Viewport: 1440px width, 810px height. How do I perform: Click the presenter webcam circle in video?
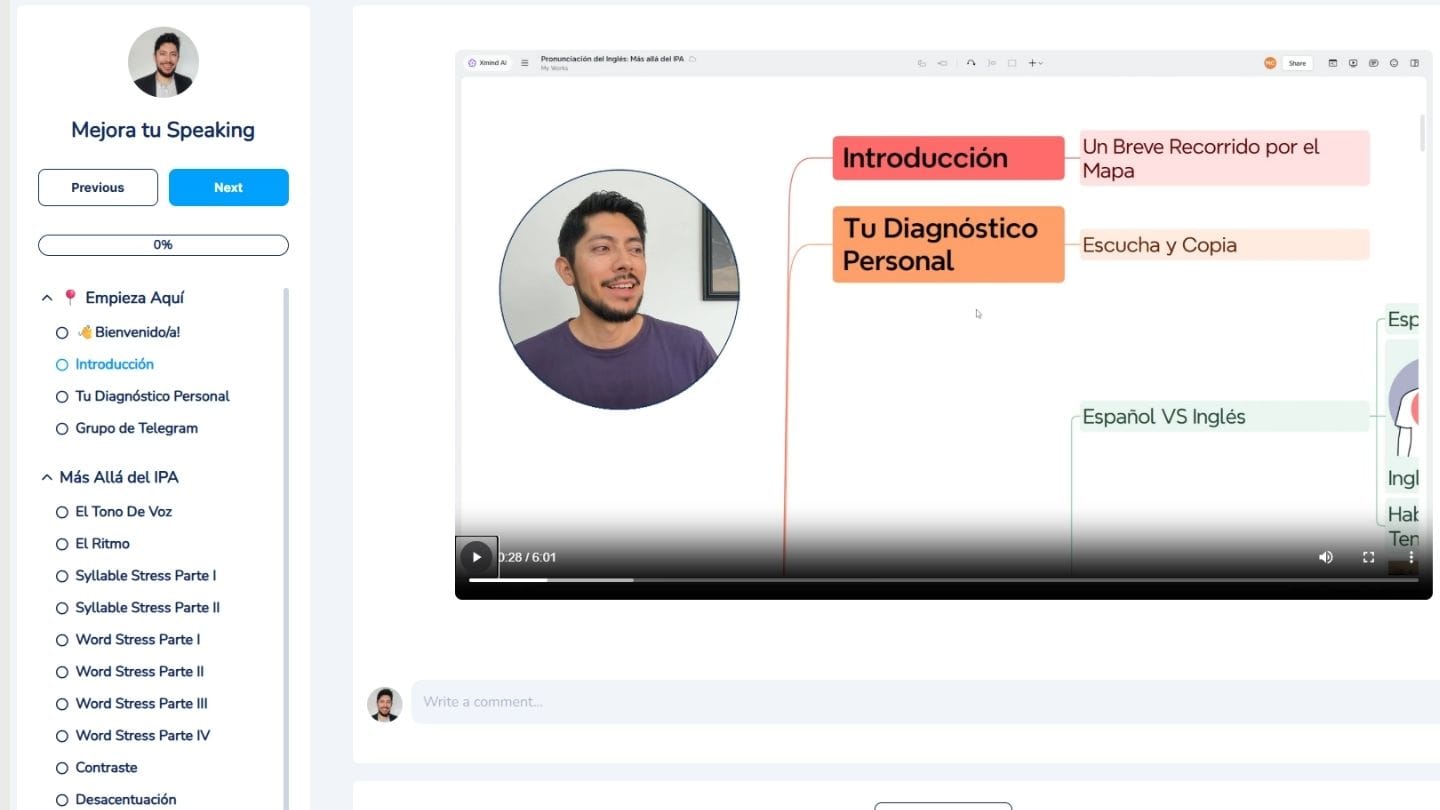(x=619, y=289)
